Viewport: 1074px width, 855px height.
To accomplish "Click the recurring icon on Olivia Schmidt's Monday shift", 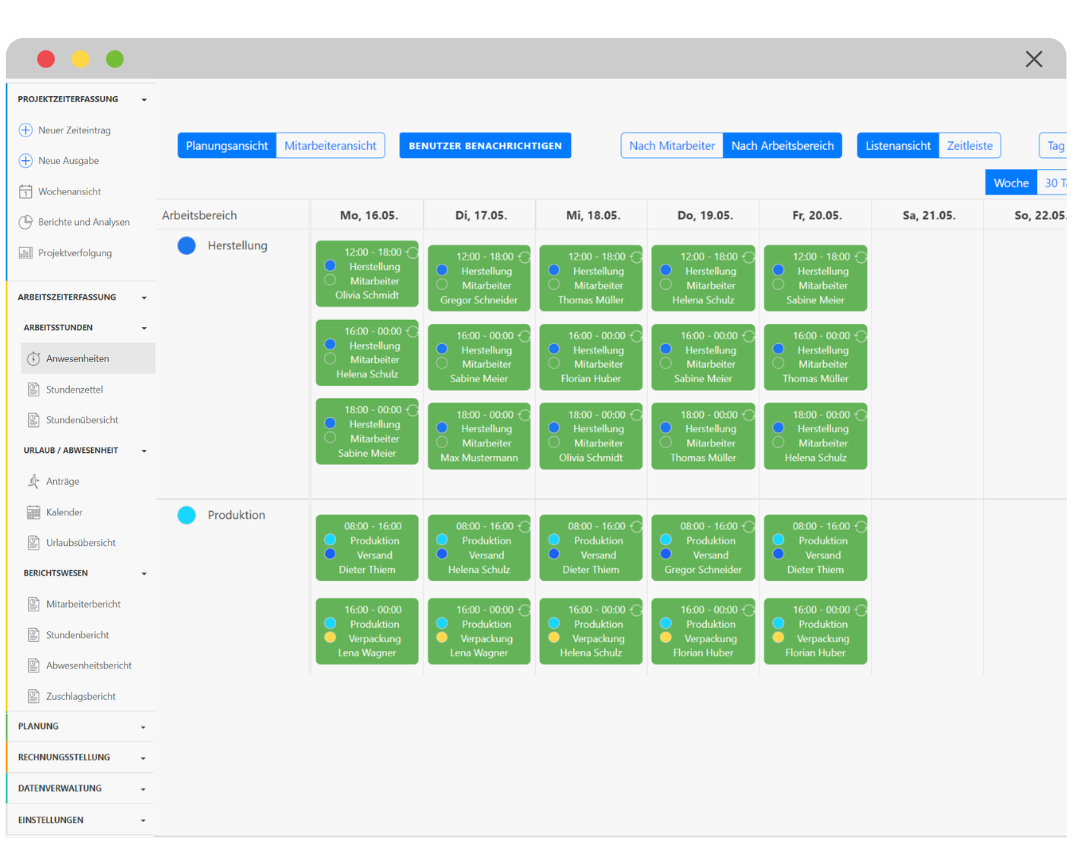I will (411, 253).
